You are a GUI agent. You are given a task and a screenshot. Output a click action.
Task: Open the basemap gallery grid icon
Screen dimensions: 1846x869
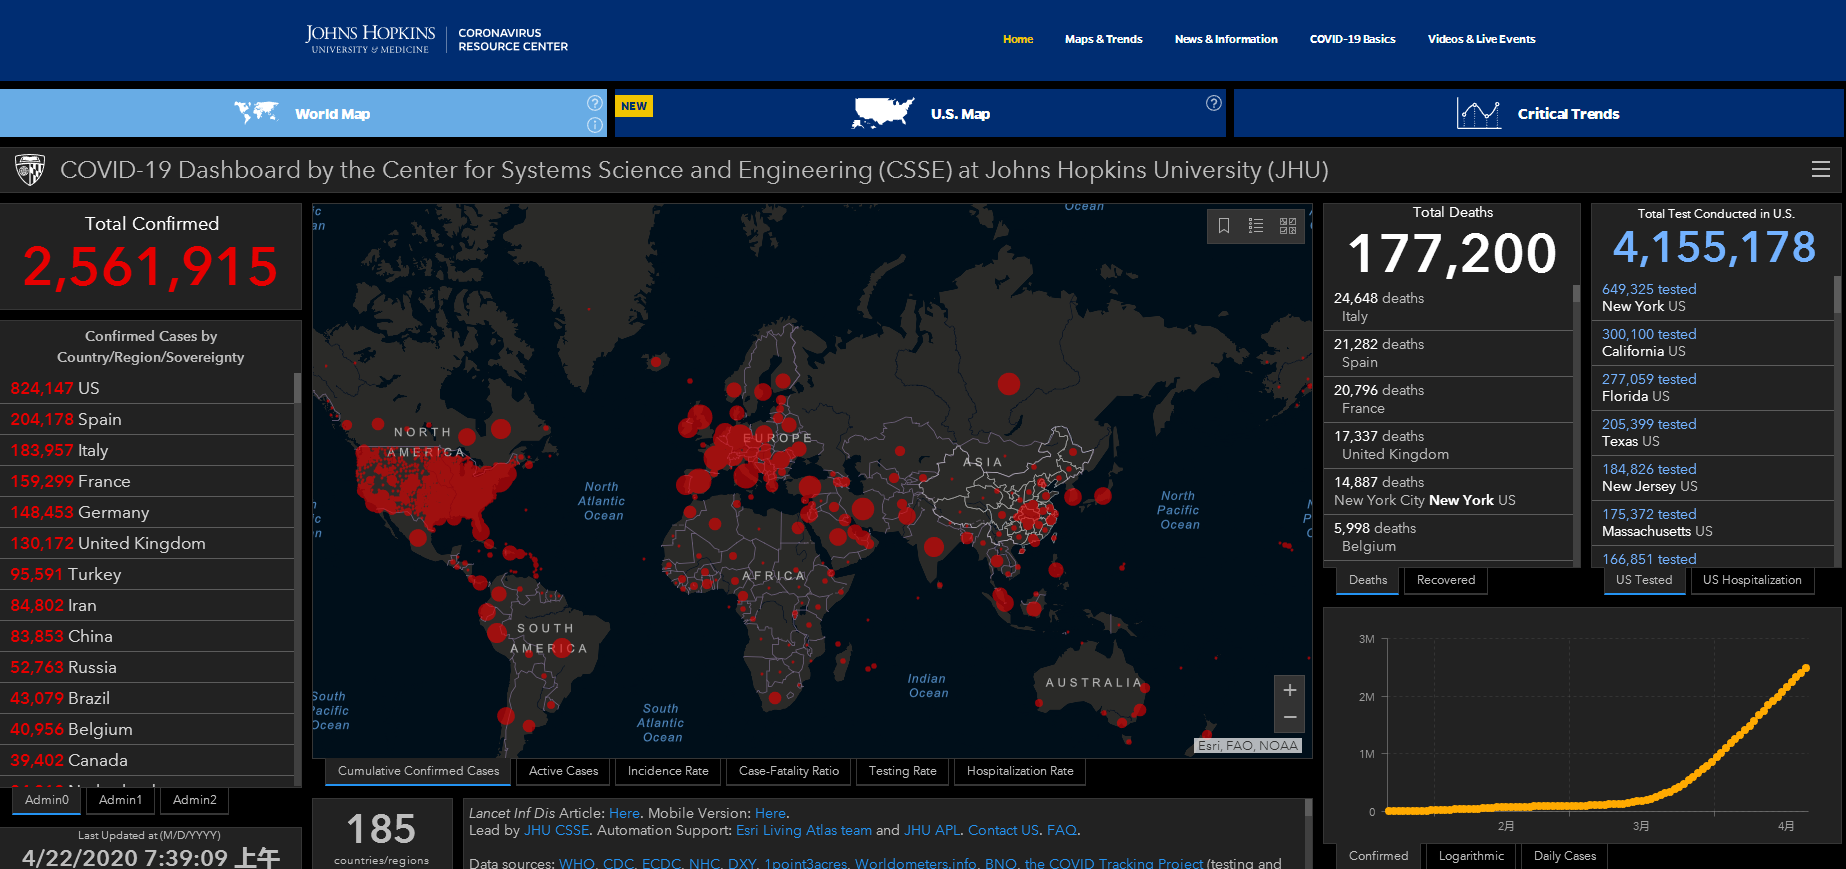point(1288,226)
